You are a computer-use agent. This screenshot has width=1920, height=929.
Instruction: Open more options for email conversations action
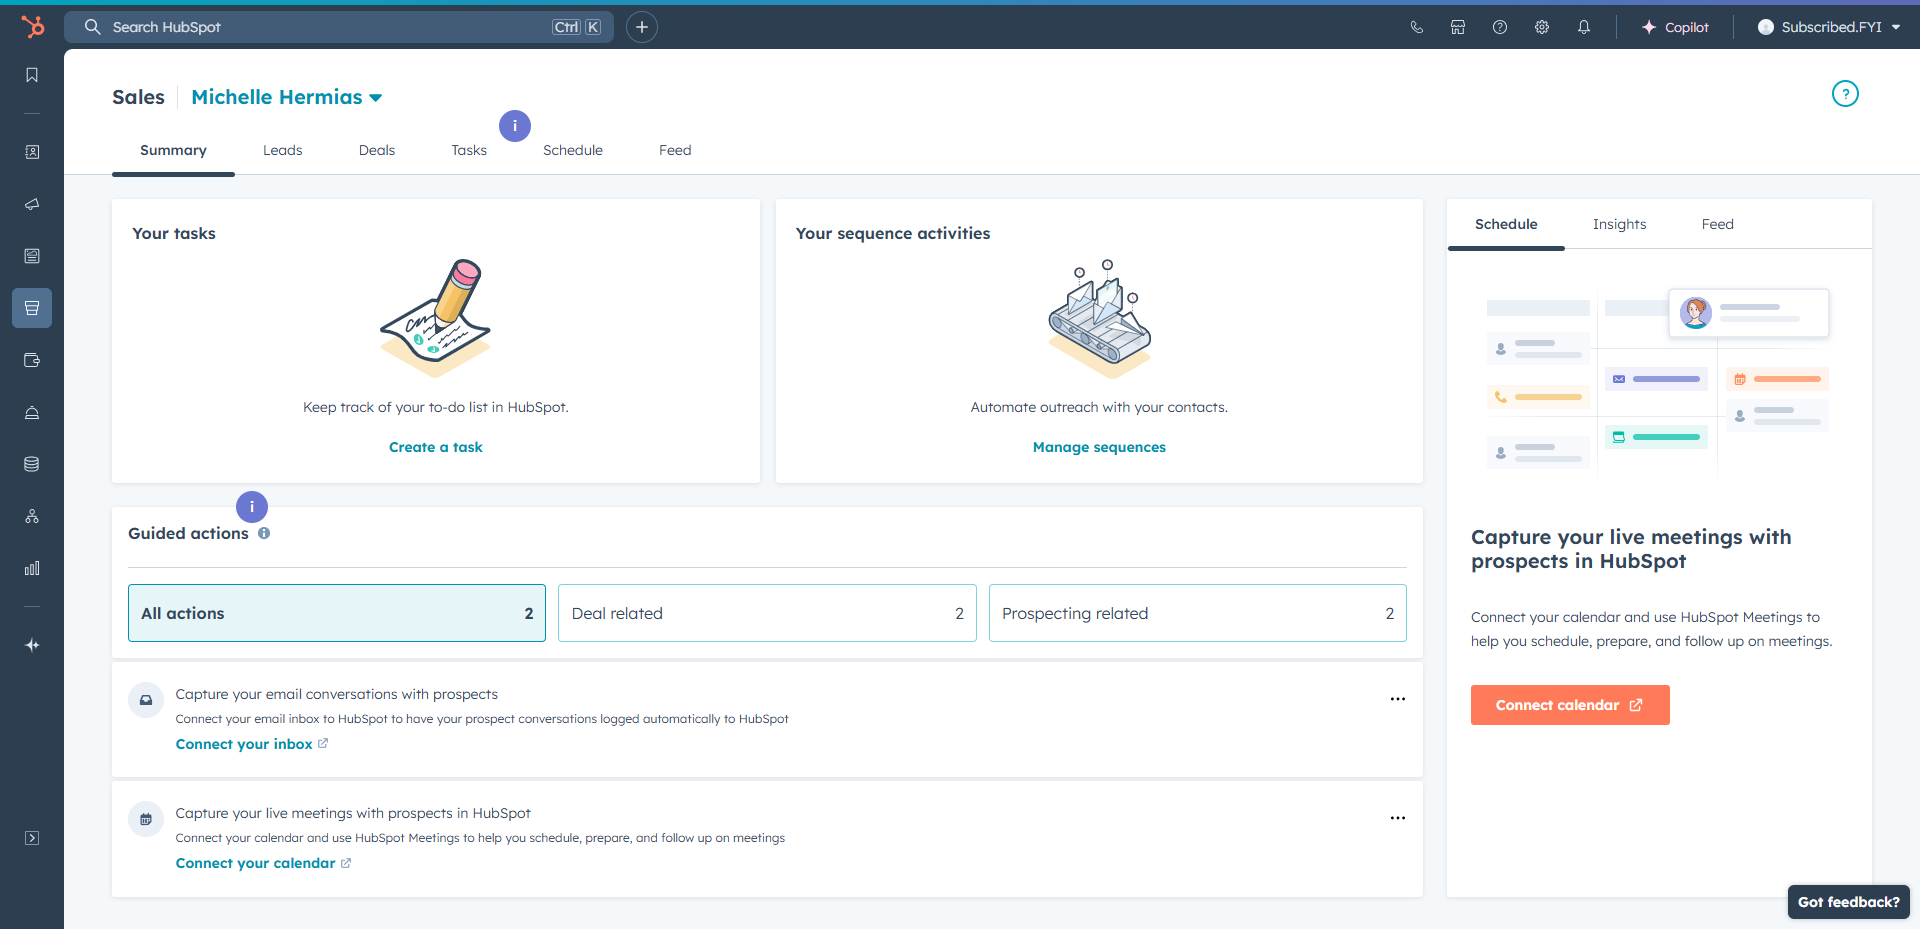click(1398, 699)
